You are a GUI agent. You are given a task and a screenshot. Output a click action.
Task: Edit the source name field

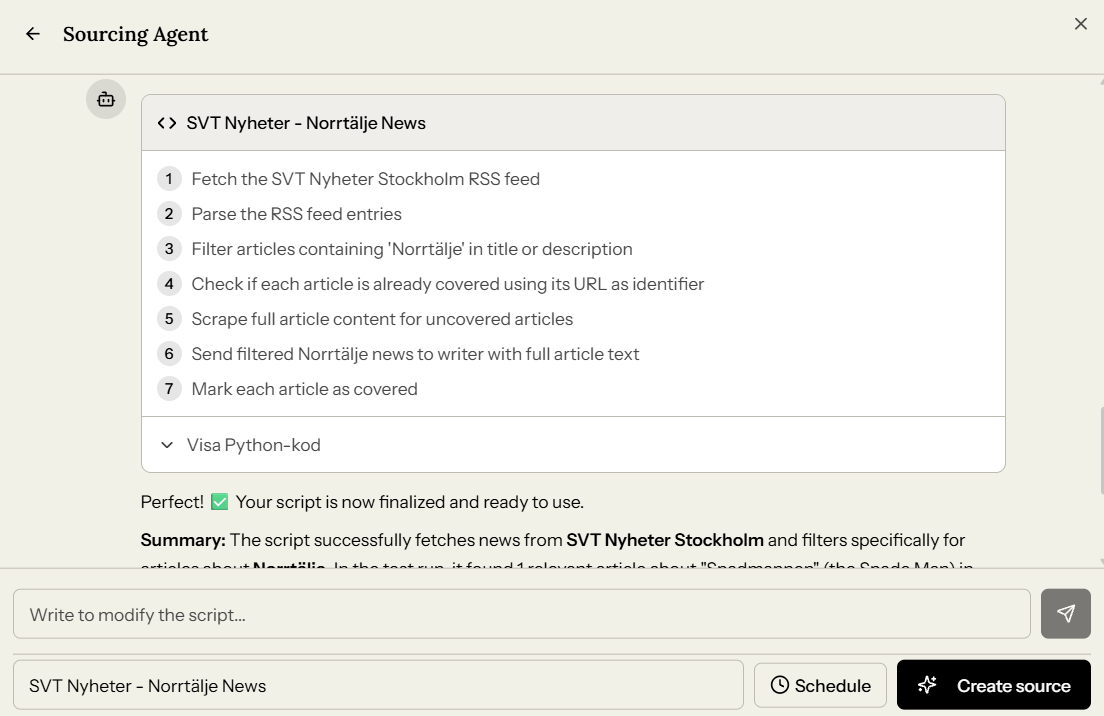(378, 685)
